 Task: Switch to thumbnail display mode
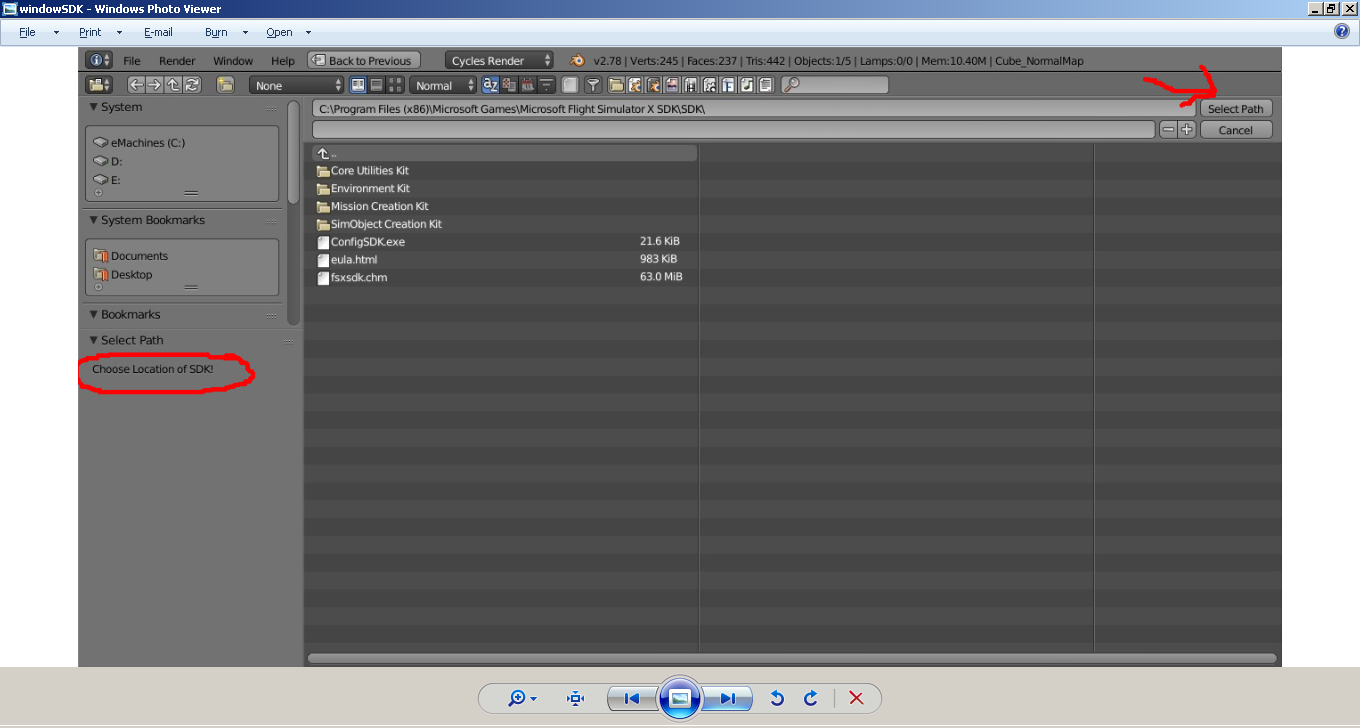(x=396, y=86)
